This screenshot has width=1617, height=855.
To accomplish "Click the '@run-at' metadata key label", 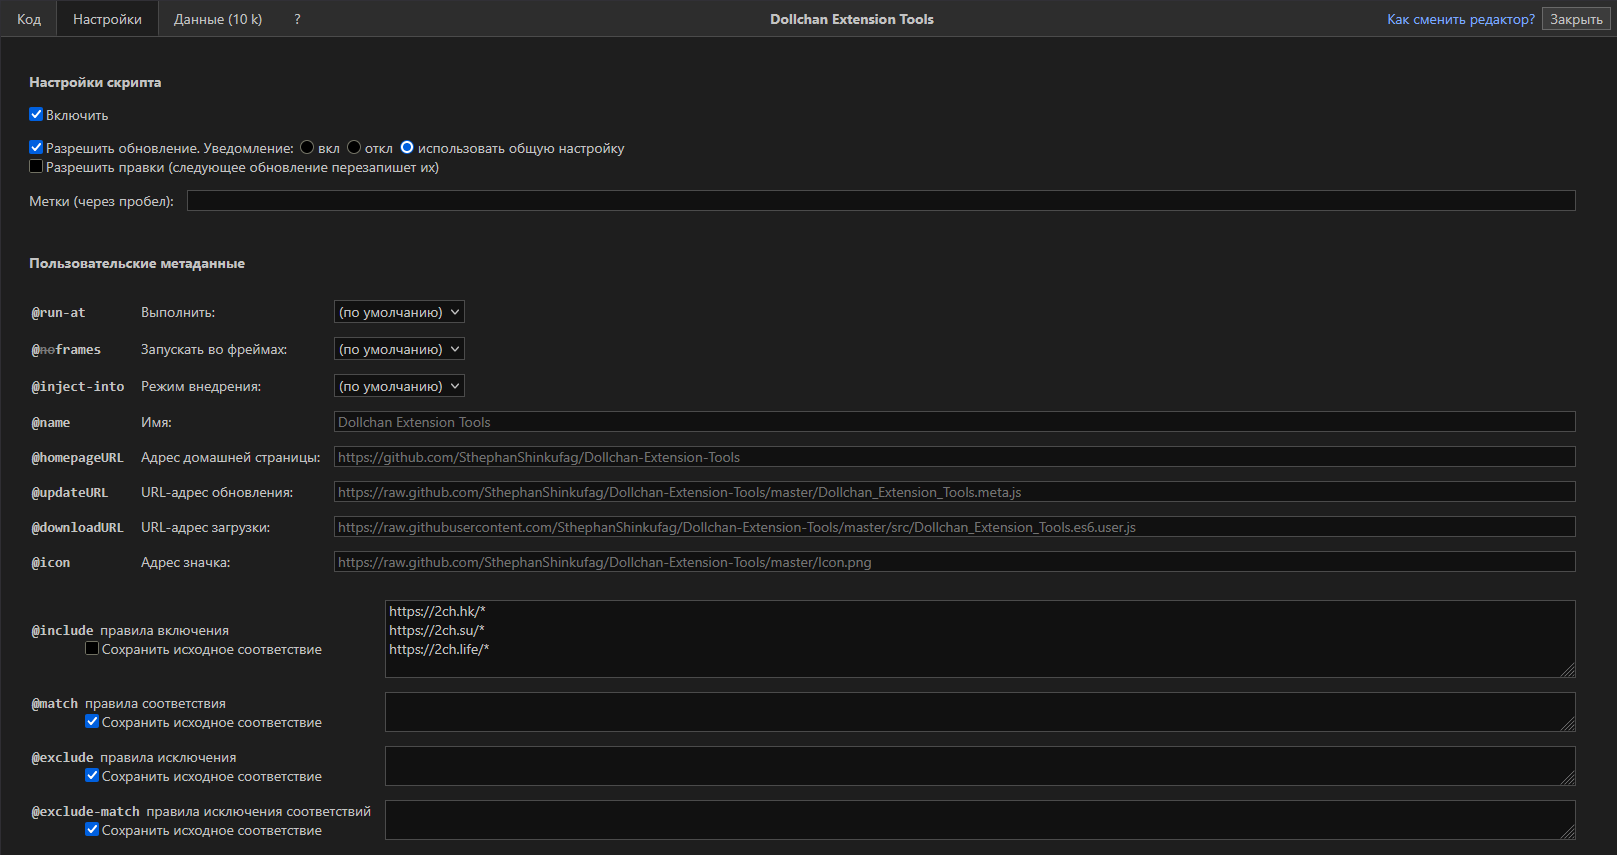I will pyautogui.click(x=58, y=313).
